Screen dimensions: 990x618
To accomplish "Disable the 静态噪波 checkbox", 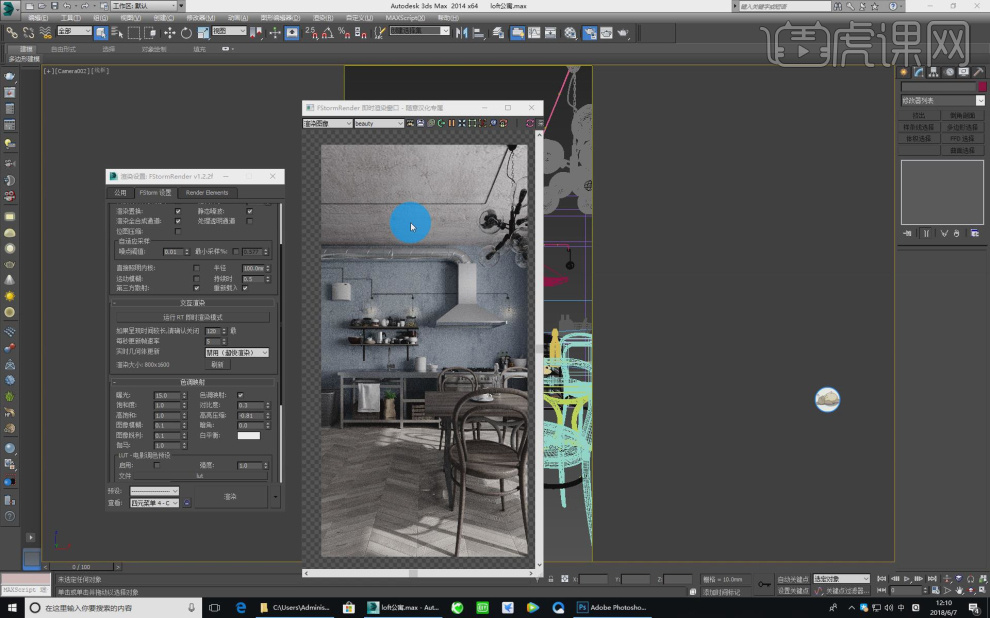I will click(250, 212).
